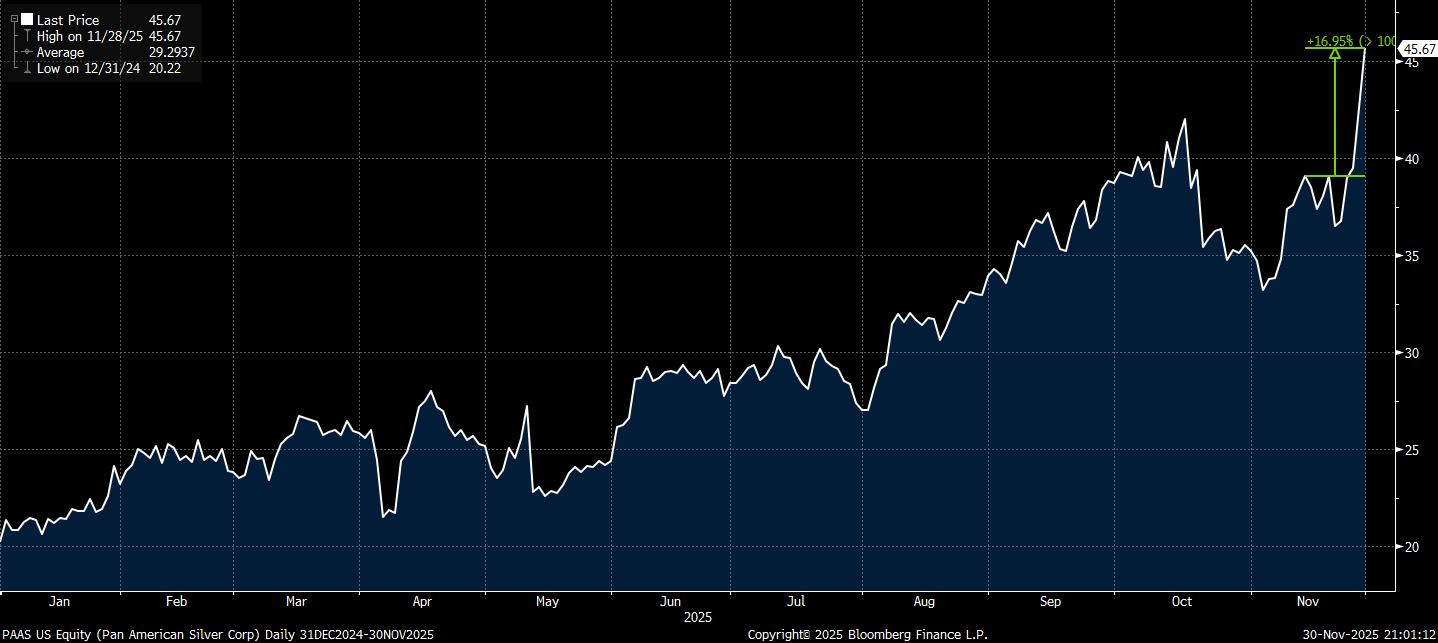Click the Mar month label
Image resolution: width=1438 pixels, height=643 pixels.
click(296, 602)
